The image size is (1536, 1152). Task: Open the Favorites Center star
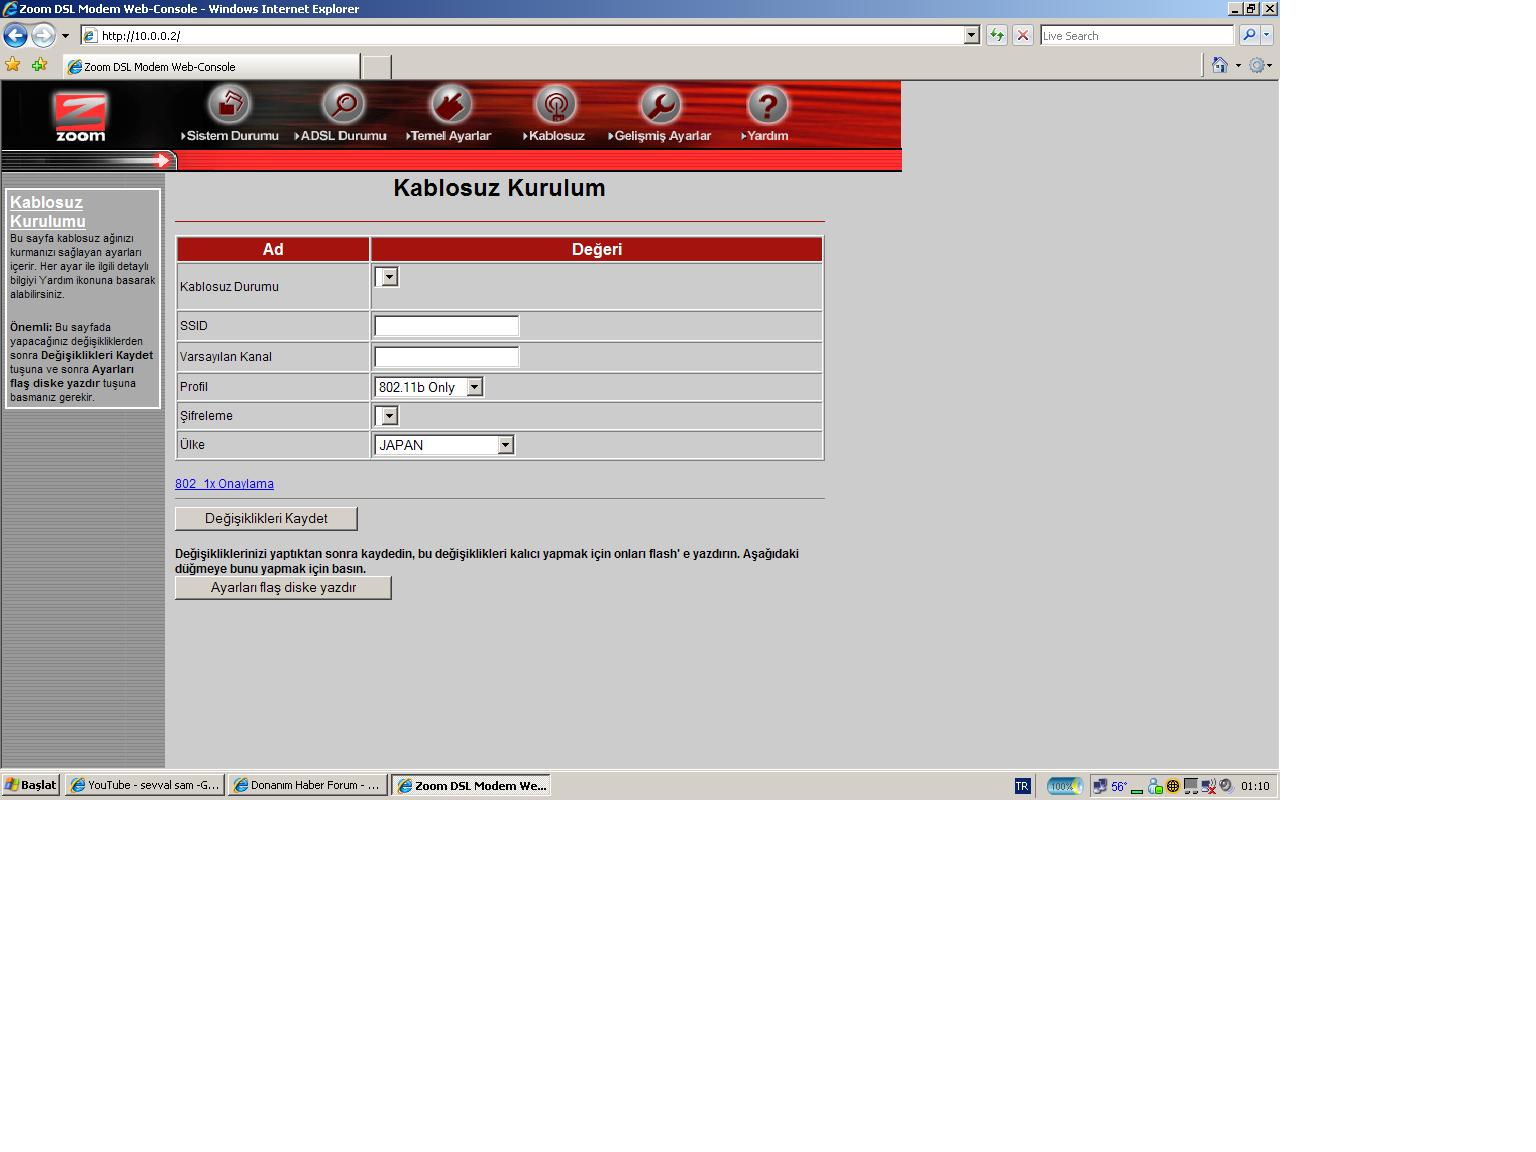click(13, 65)
